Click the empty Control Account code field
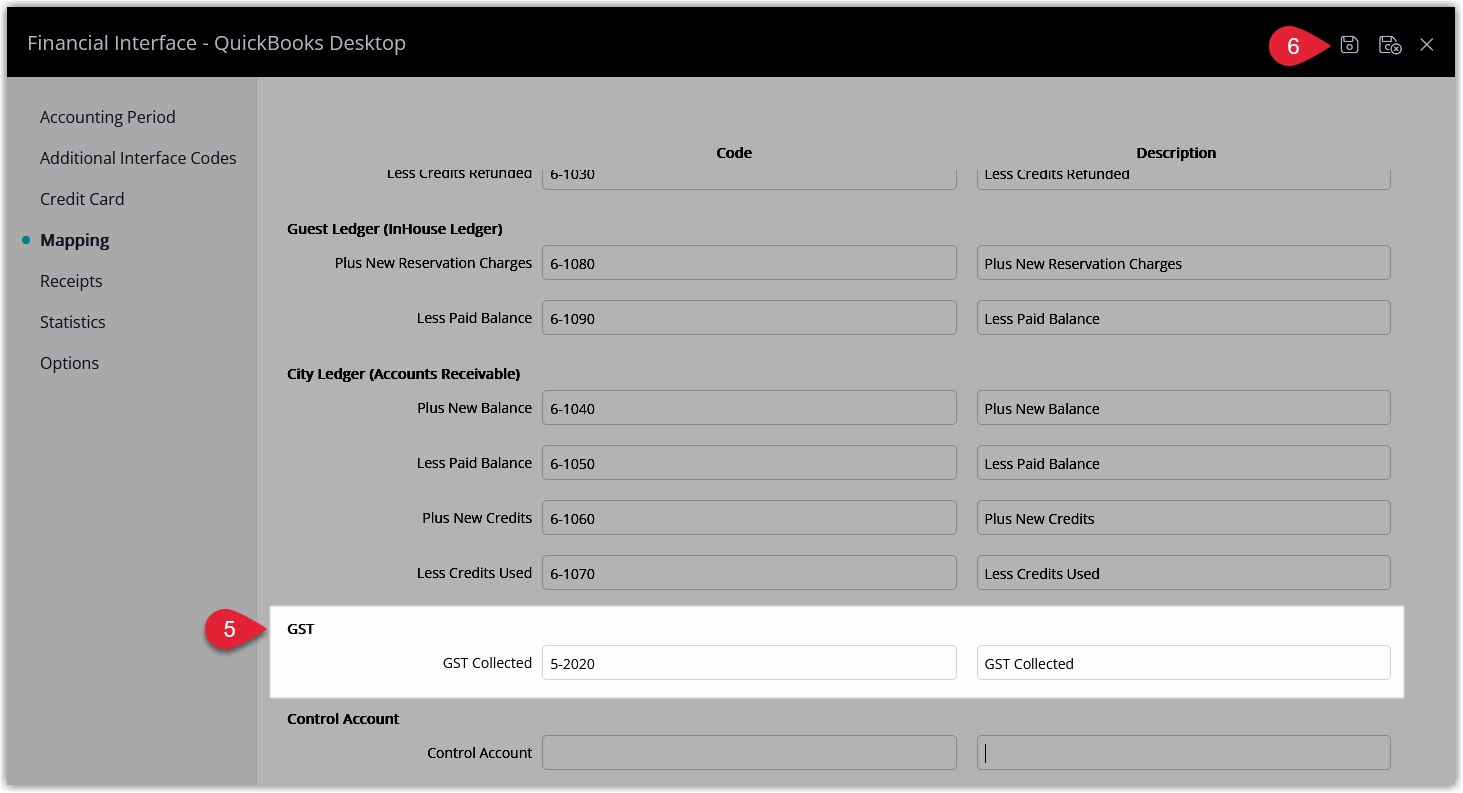The width and height of the screenshot is (1463, 793). click(x=749, y=753)
